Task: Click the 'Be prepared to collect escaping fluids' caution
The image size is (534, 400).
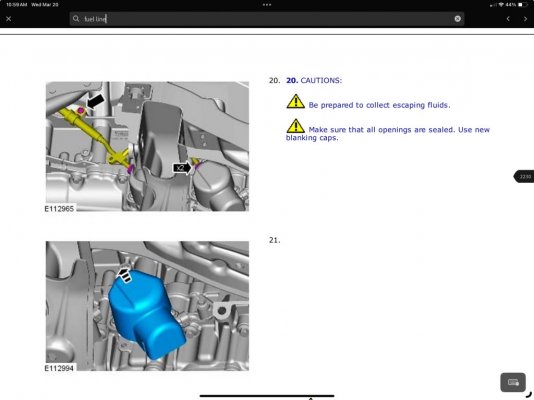Action: click(379, 105)
